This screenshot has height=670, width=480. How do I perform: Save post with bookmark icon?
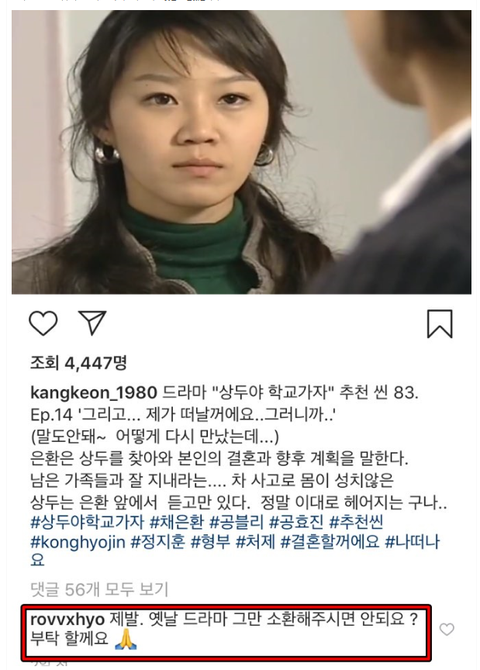click(440, 324)
